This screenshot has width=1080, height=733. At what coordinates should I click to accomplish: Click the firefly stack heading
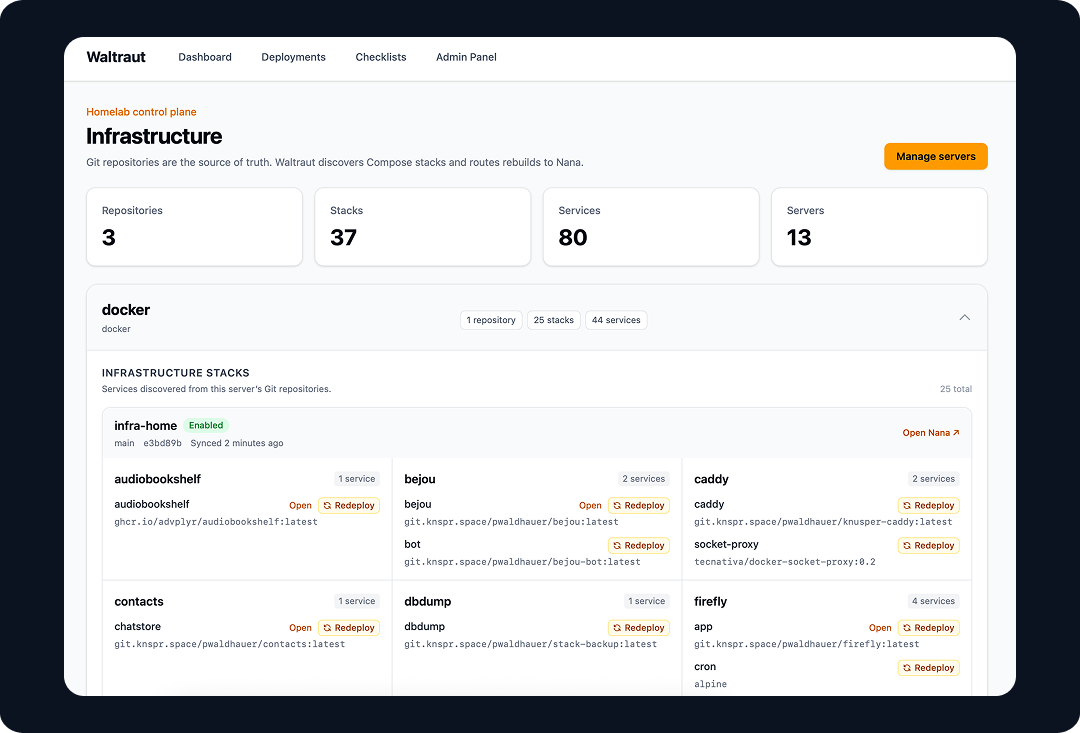click(711, 601)
